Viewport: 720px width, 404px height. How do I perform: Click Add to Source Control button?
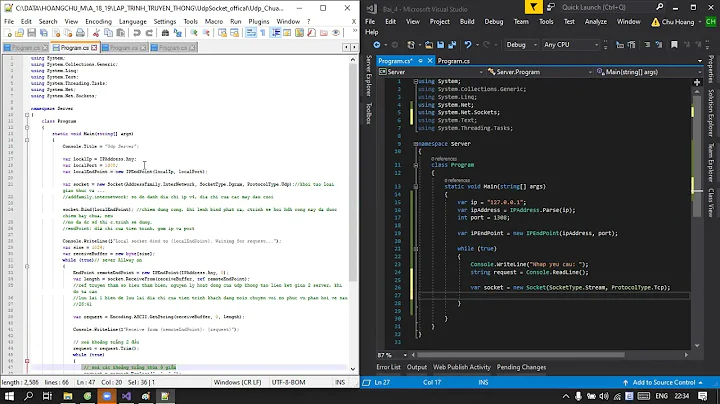664,382
